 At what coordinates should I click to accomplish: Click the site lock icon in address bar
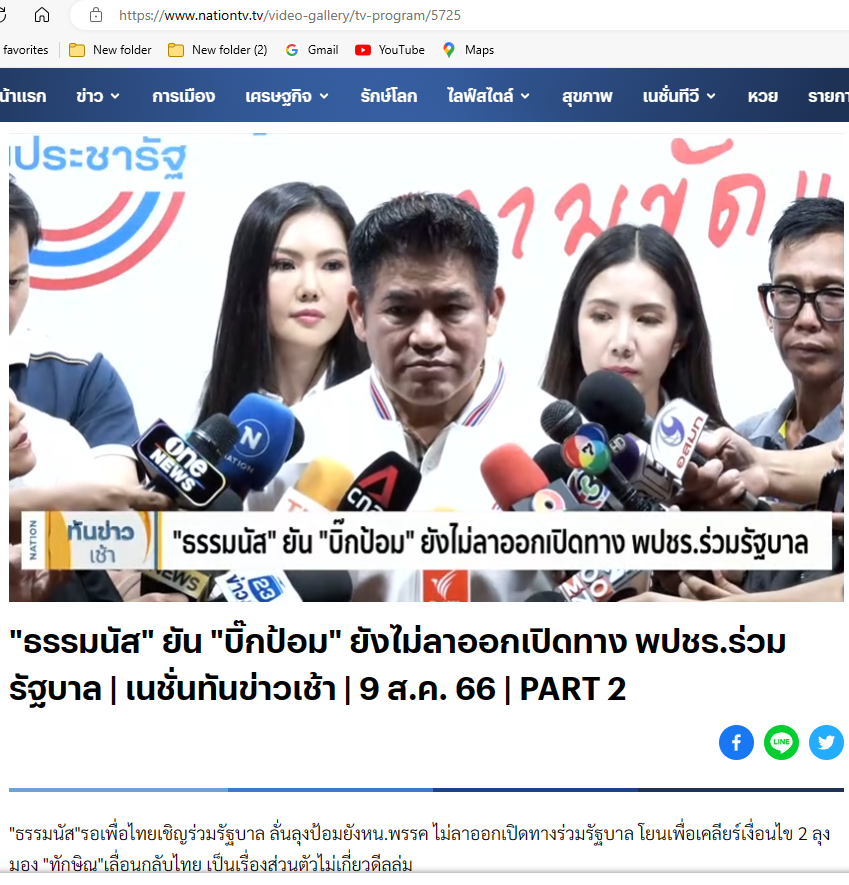[x=96, y=15]
